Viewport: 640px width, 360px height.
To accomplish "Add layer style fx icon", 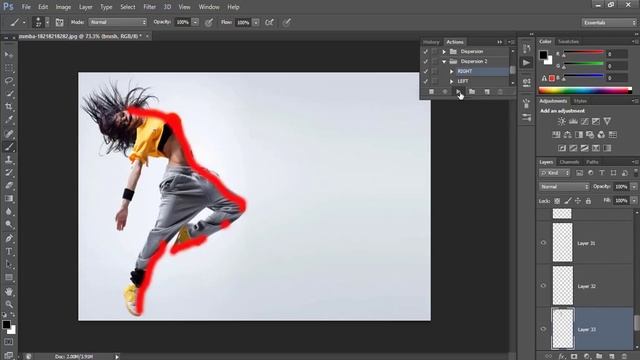I will pyautogui.click(x=562, y=356).
